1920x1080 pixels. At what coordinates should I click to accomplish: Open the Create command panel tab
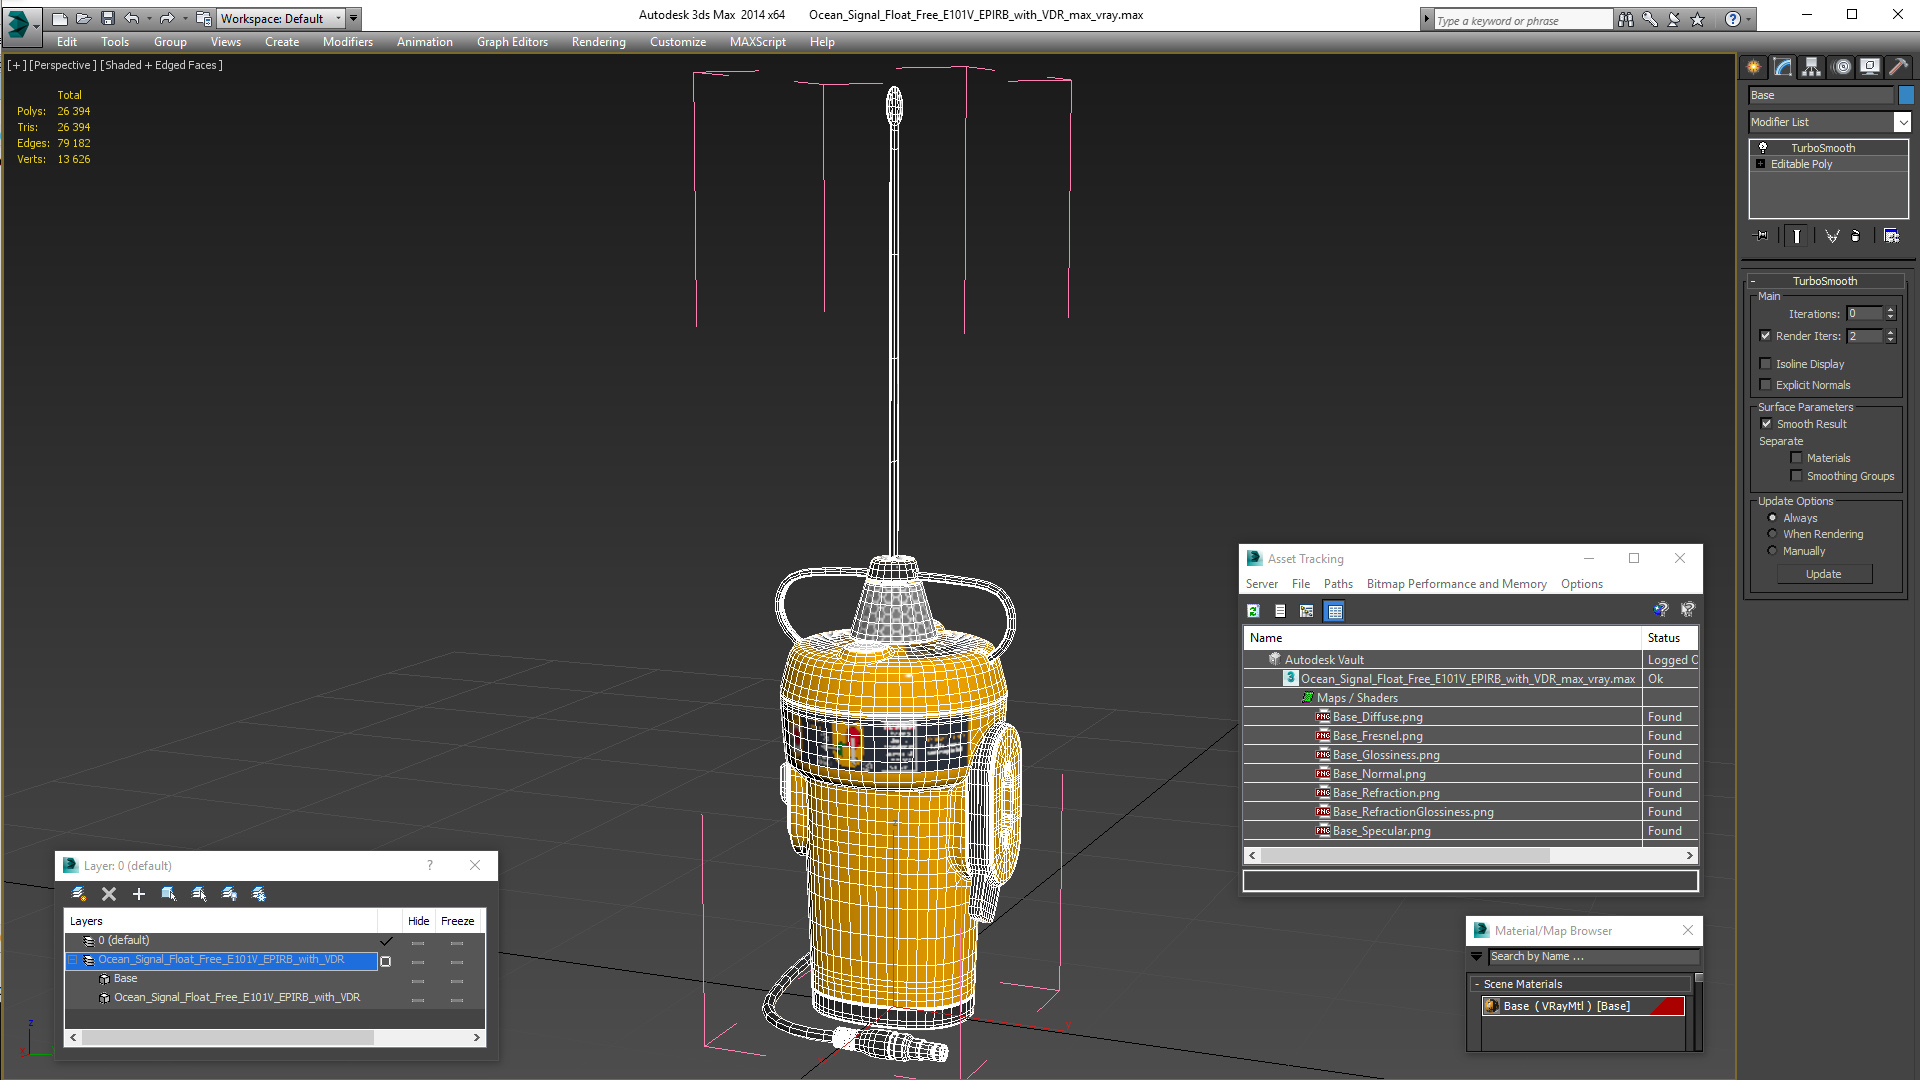coord(1754,67)
